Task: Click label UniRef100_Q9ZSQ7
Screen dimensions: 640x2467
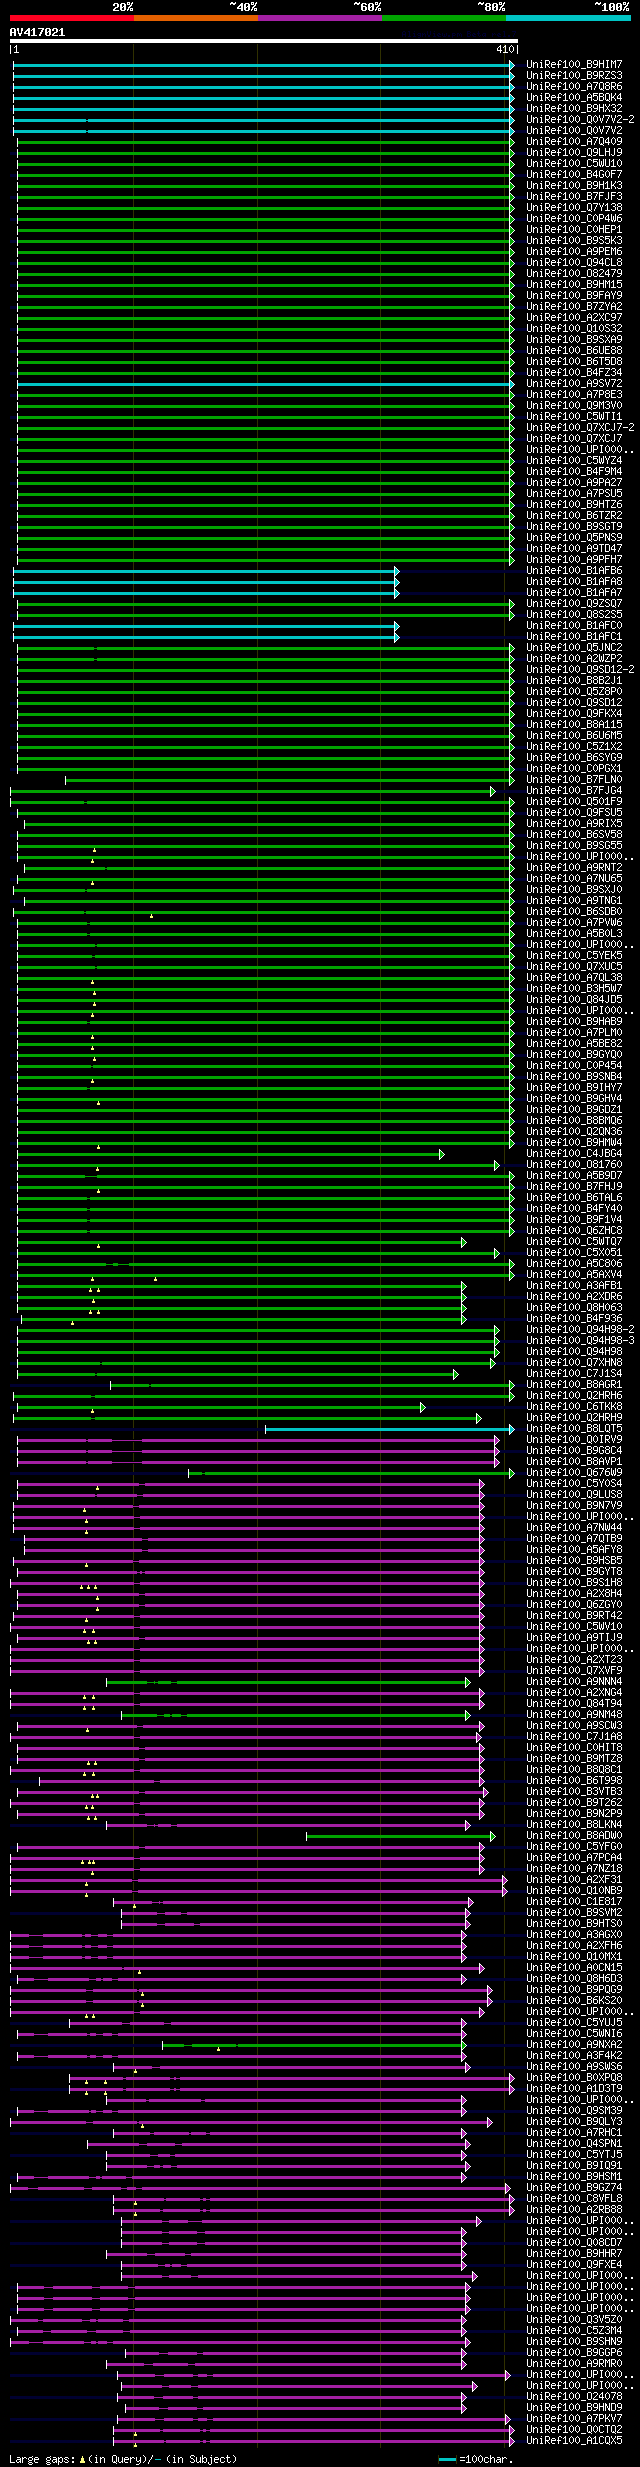Action: click(x=574, y=604)
